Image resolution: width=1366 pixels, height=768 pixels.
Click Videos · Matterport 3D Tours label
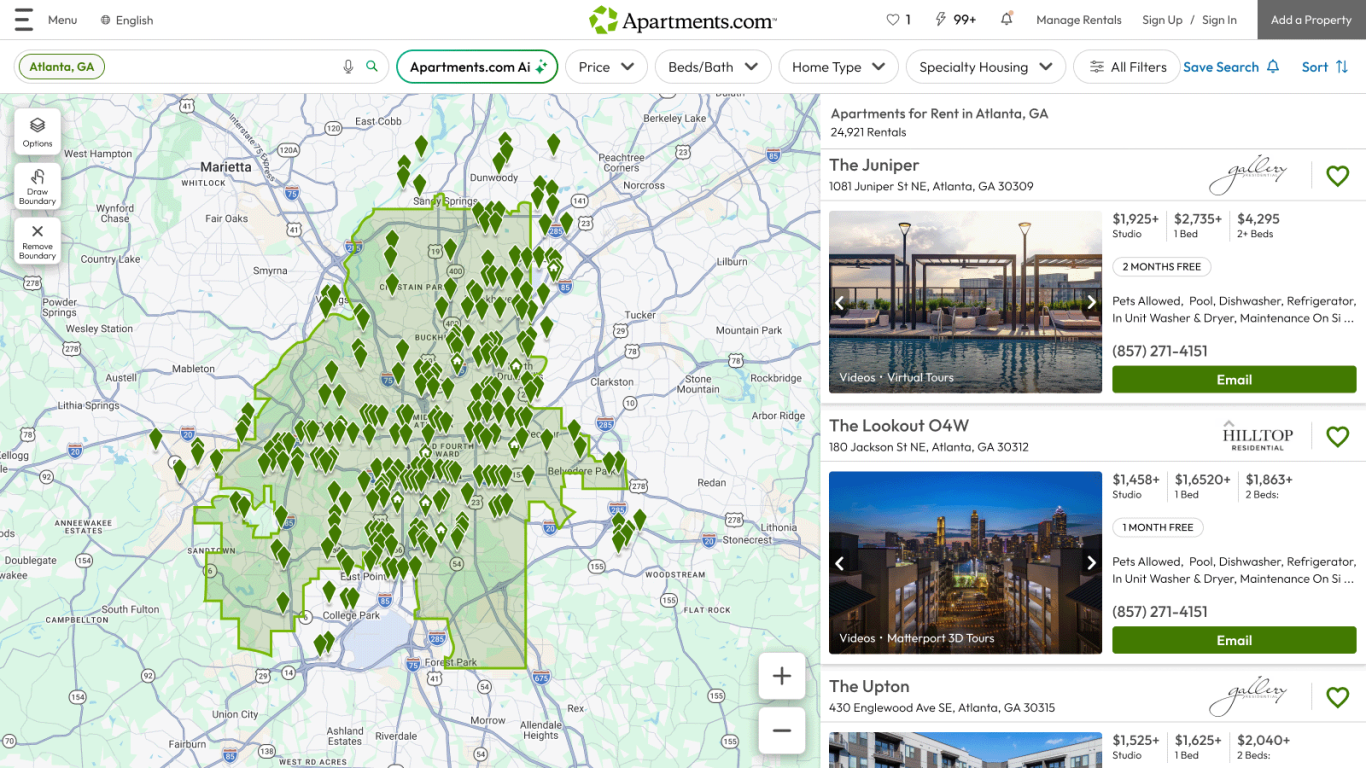(917, 638)
